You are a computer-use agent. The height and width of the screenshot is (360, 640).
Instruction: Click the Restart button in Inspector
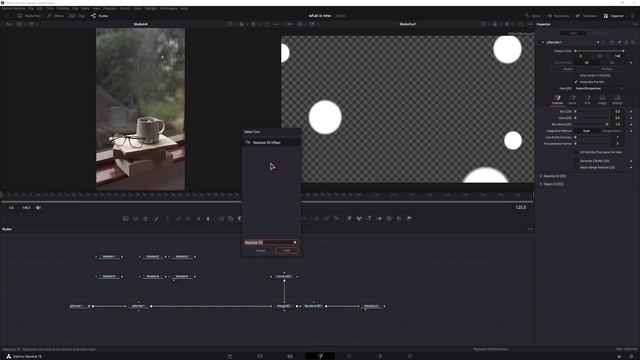568,69
